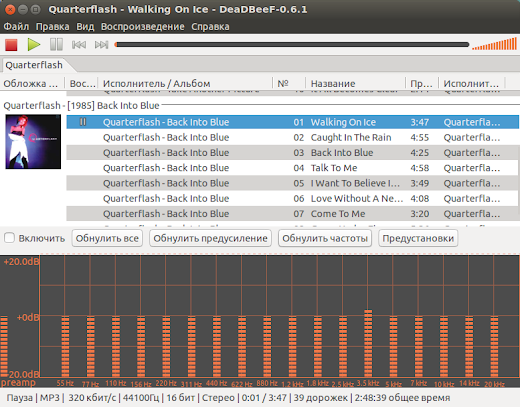Click the 3:47 duration of Walking On Ice
Image resolution: width=520 pixels, height=407 pixels.
coord(420,122)
